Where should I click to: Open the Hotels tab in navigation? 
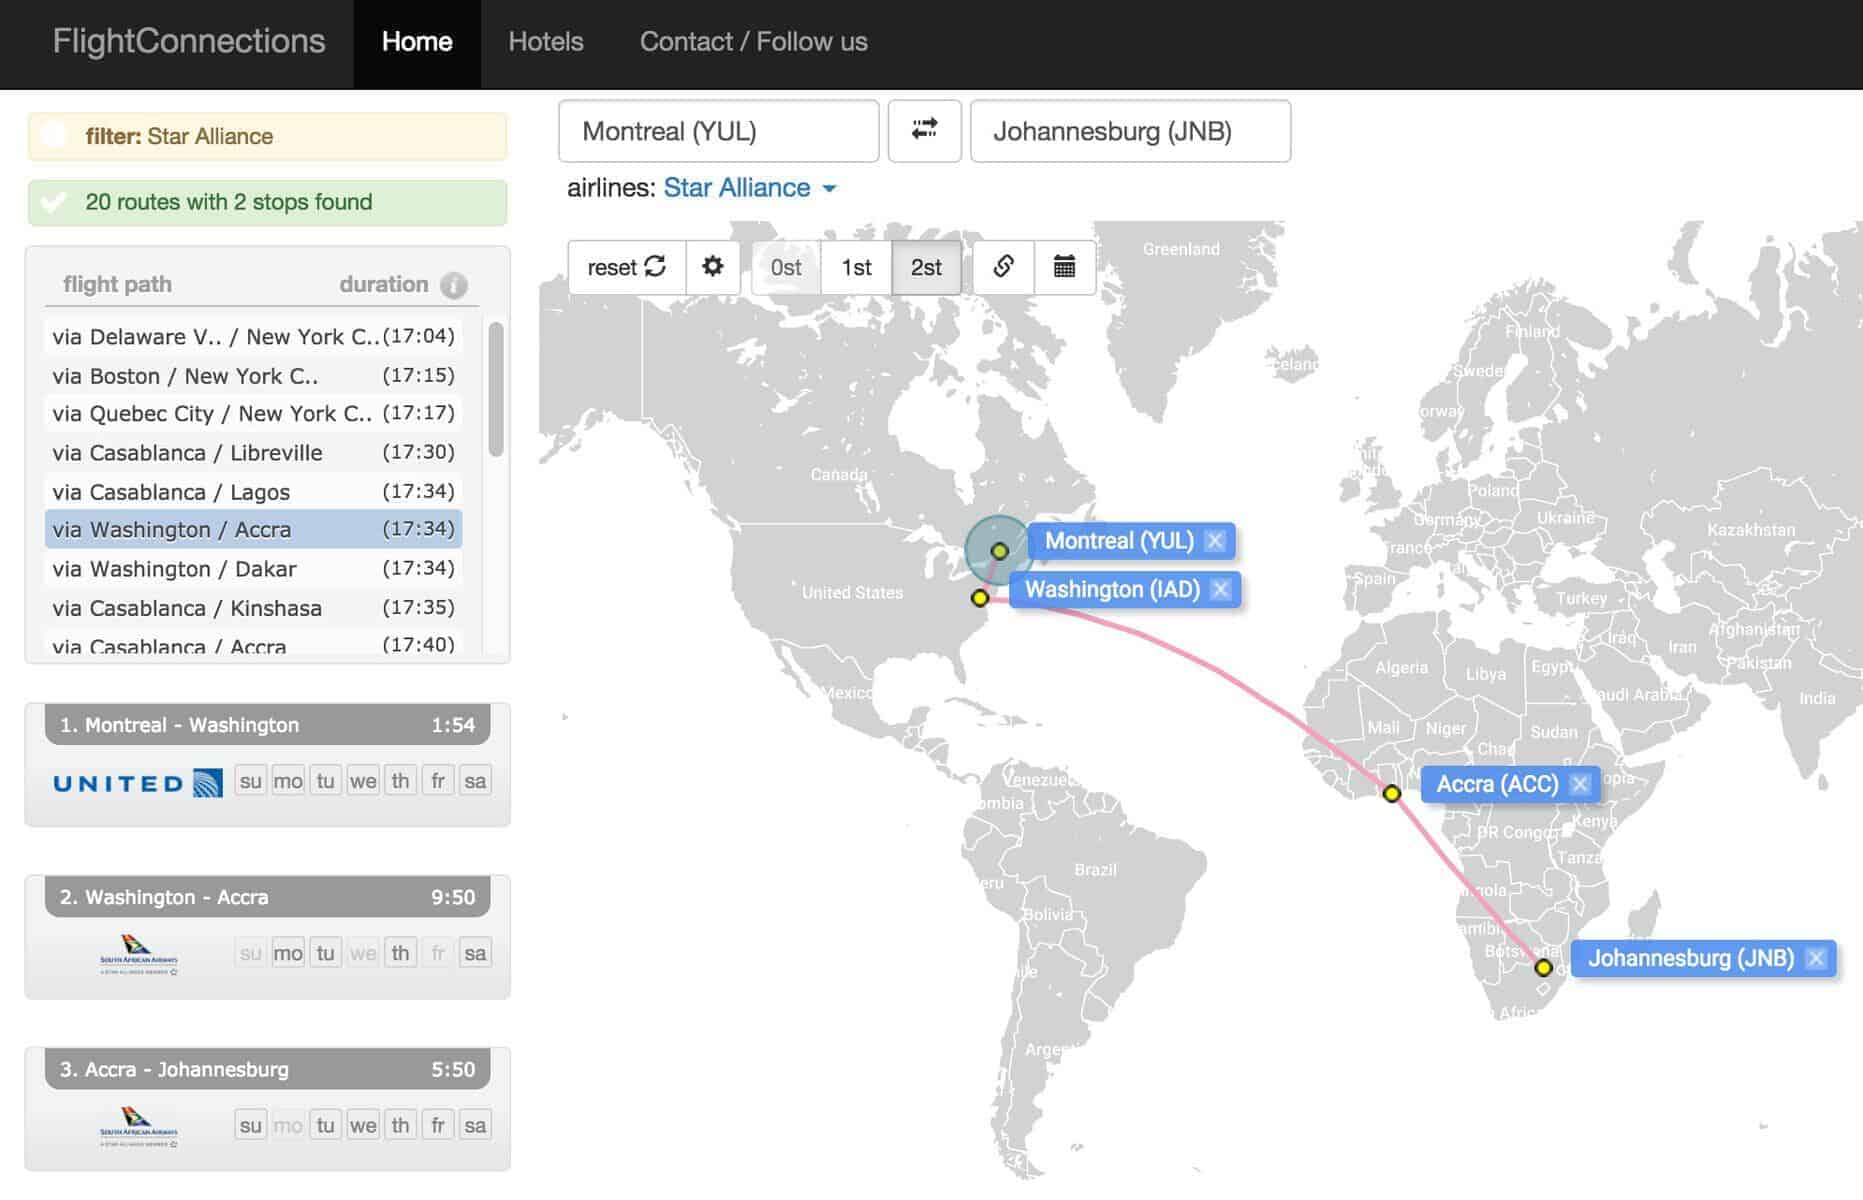(x=545, y=42)
